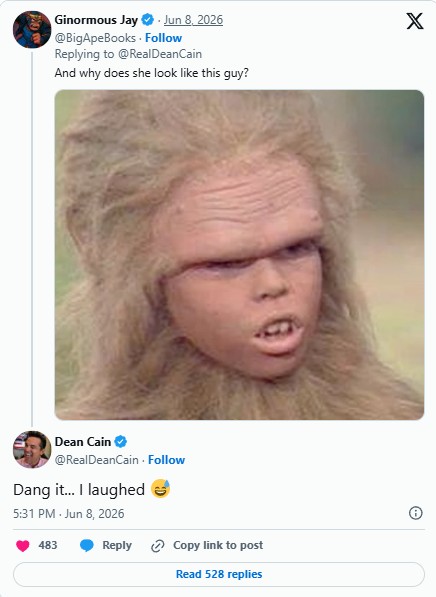Click Dean Cain's verified checkmark badge

(x=121, y=442)
